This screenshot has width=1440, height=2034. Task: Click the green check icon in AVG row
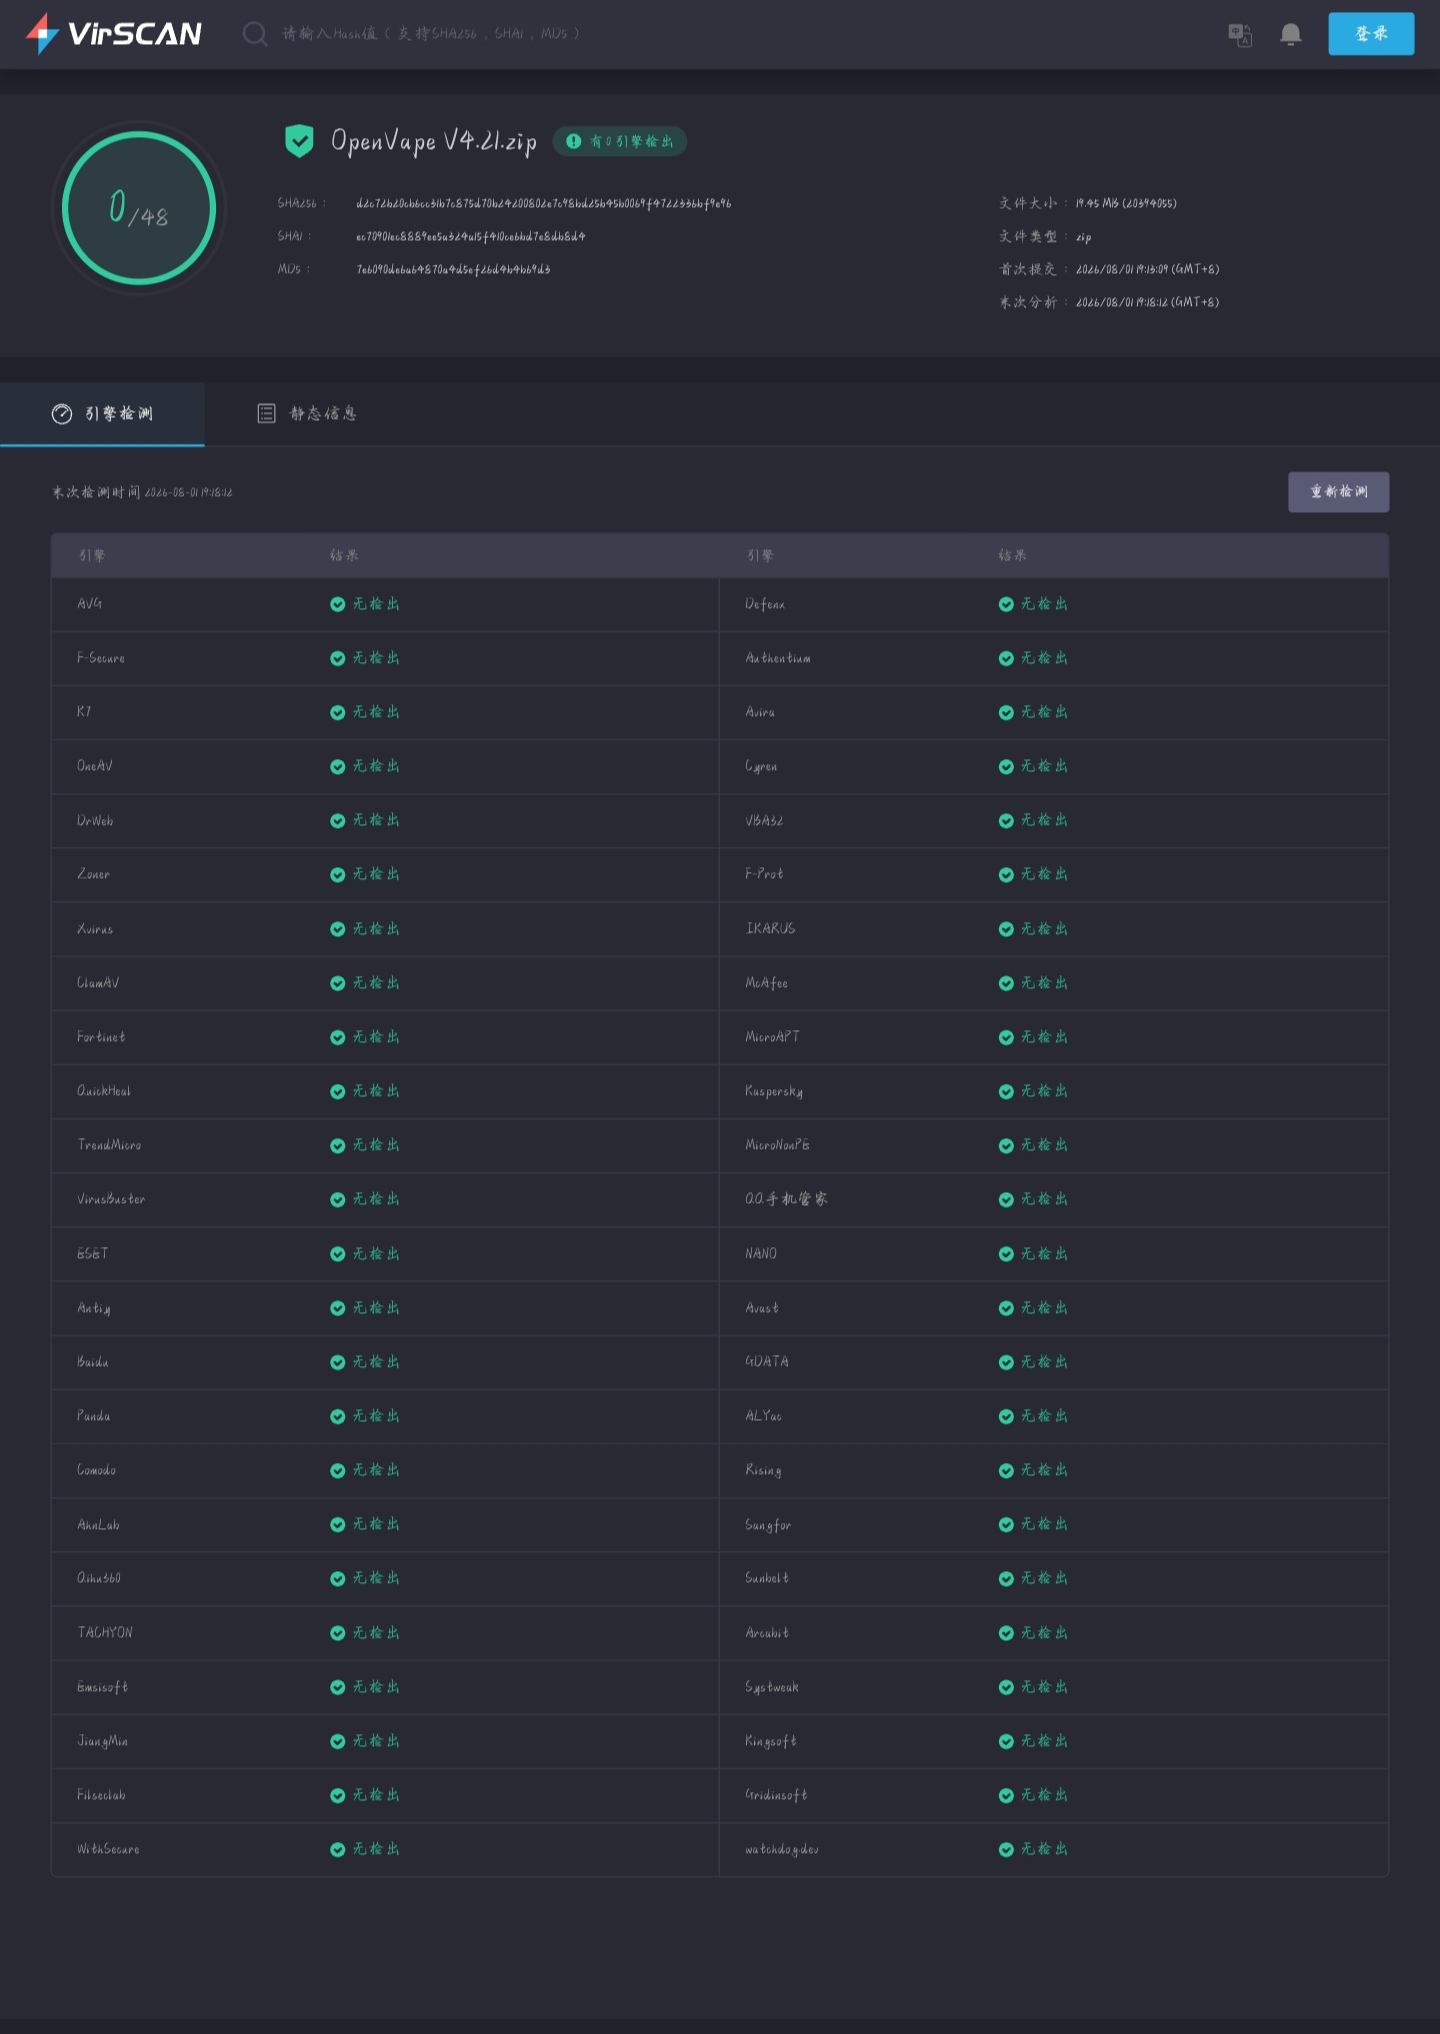338,604
